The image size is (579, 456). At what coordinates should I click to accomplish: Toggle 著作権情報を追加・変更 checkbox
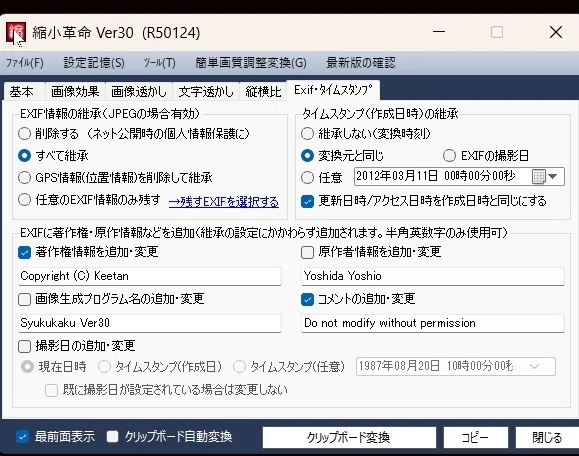(24, 253)
